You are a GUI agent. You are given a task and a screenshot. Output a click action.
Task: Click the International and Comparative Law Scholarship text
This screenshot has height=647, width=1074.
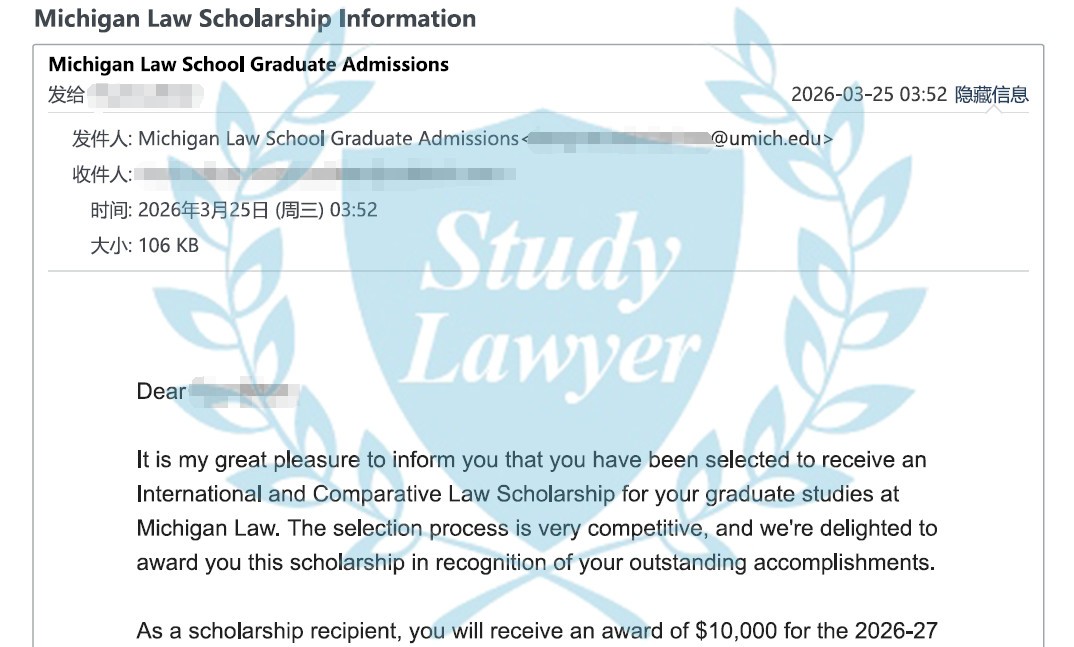tap(376, 494)
